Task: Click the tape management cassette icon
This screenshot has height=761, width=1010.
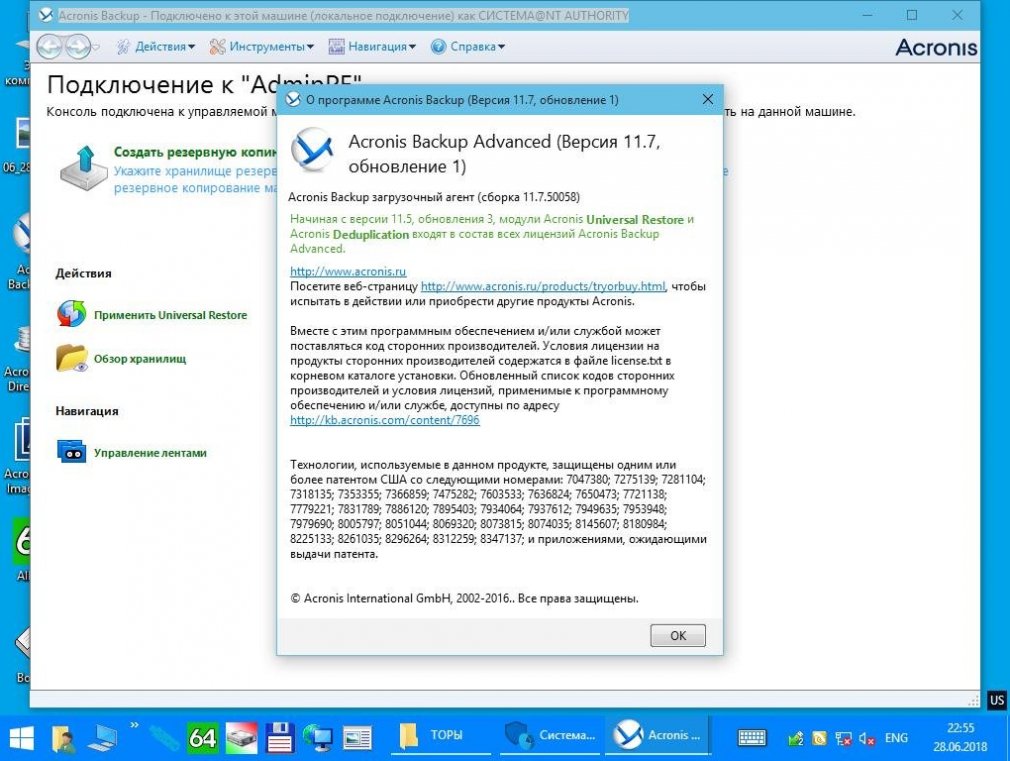Action: point(71,452)
